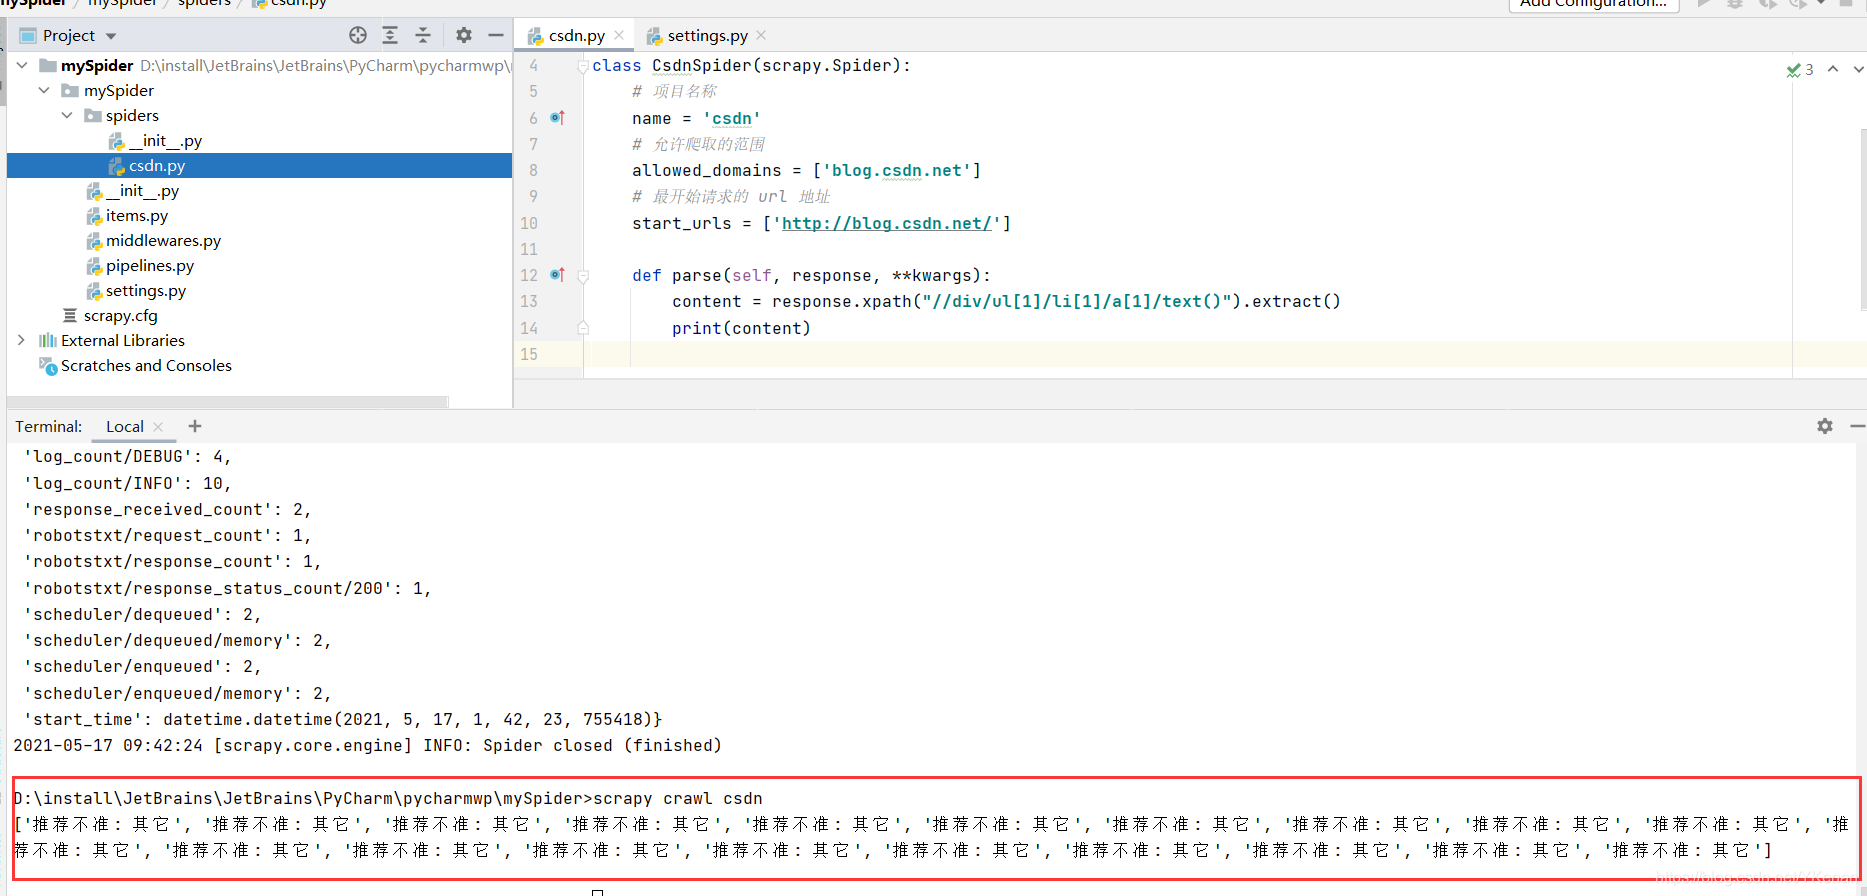Open Add Configuration button
Viewport: 1867px width, 896px height.
point(1593,4)
